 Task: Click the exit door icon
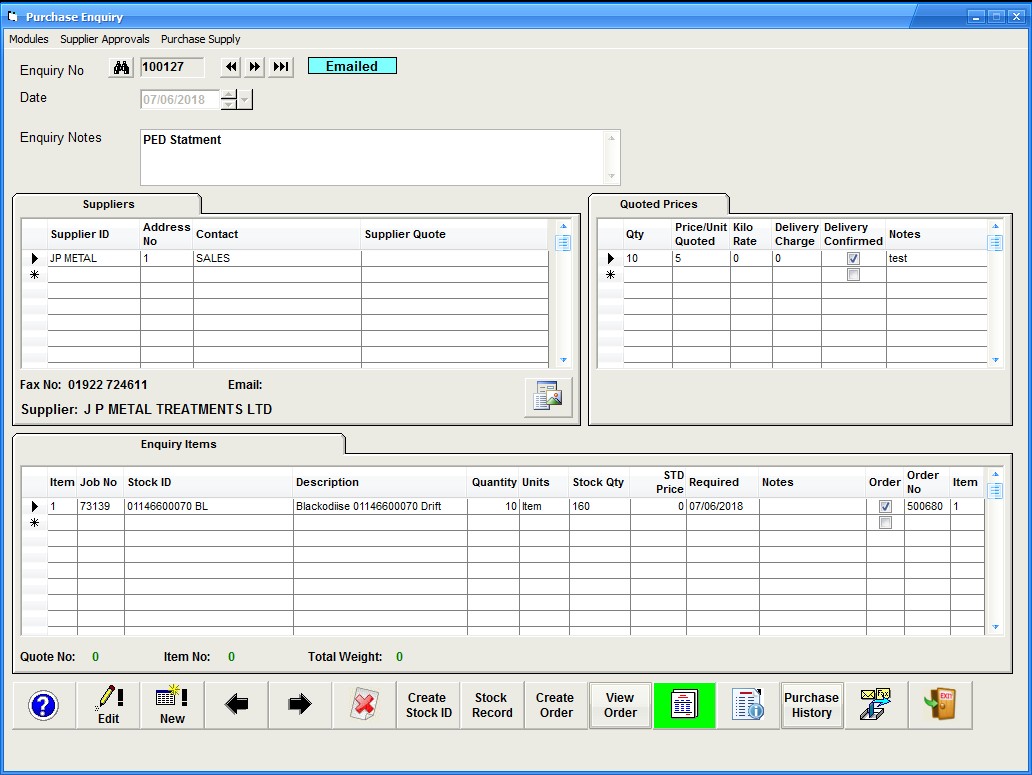coord(940,705)
